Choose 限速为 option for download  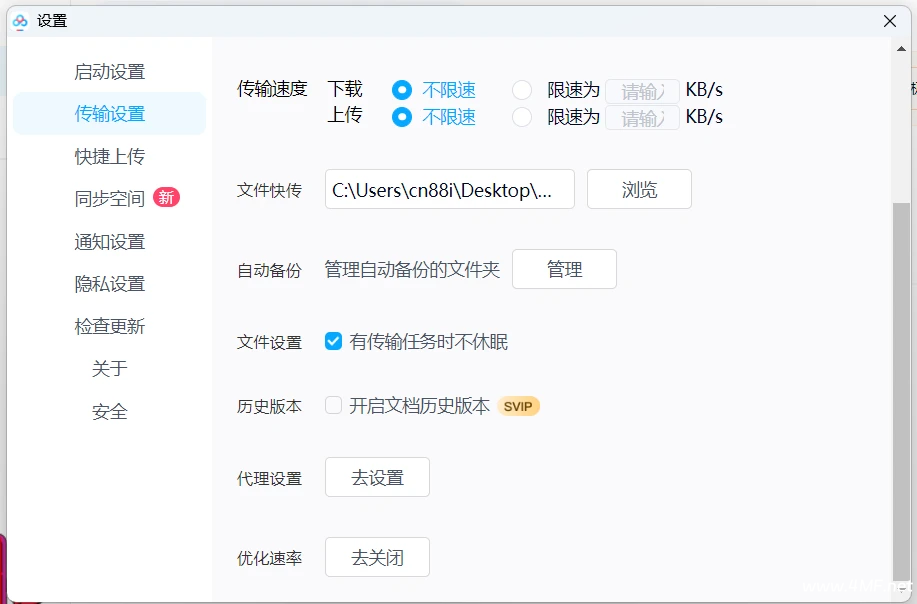click(522, 90)
